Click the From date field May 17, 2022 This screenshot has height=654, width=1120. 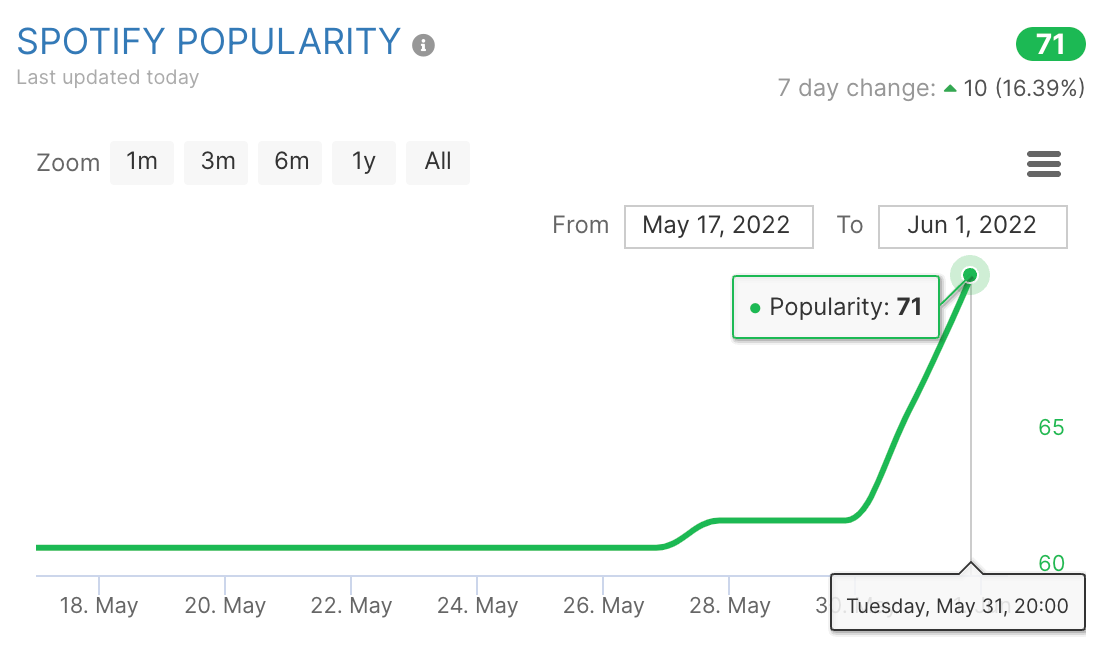pyautogui.click(x=717, y=226)
